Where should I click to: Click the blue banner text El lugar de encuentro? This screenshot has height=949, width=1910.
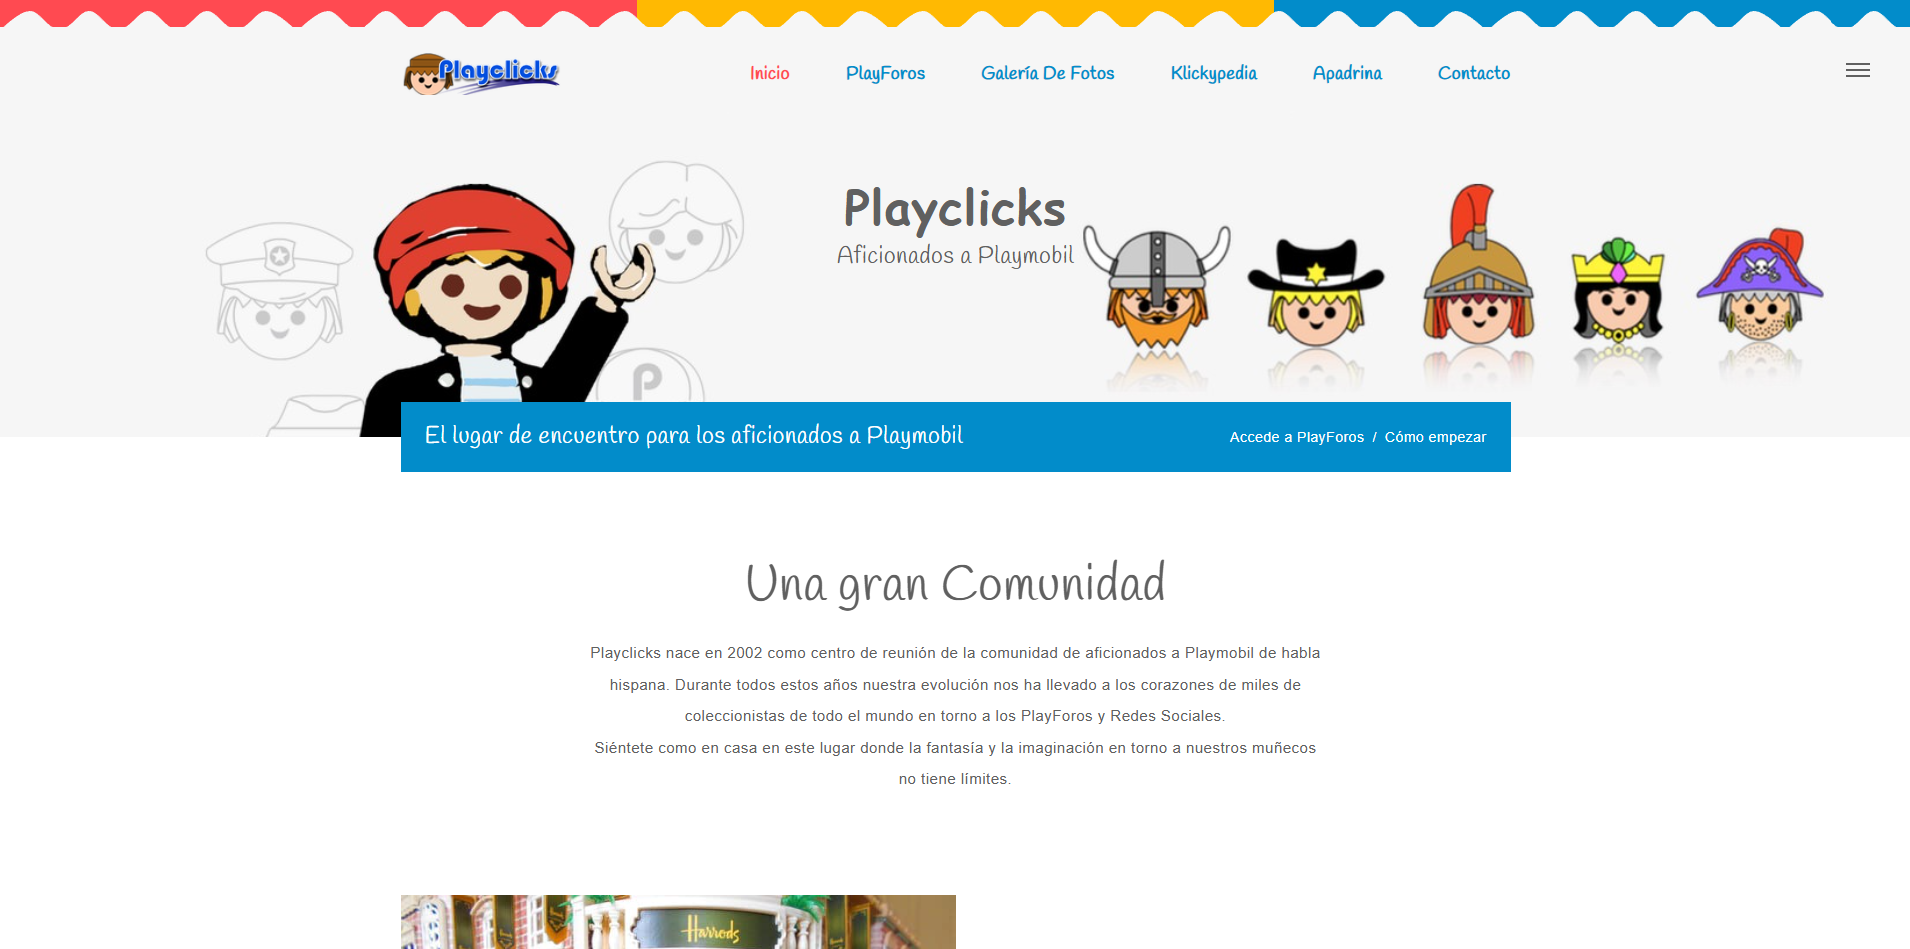click(694, 436)
